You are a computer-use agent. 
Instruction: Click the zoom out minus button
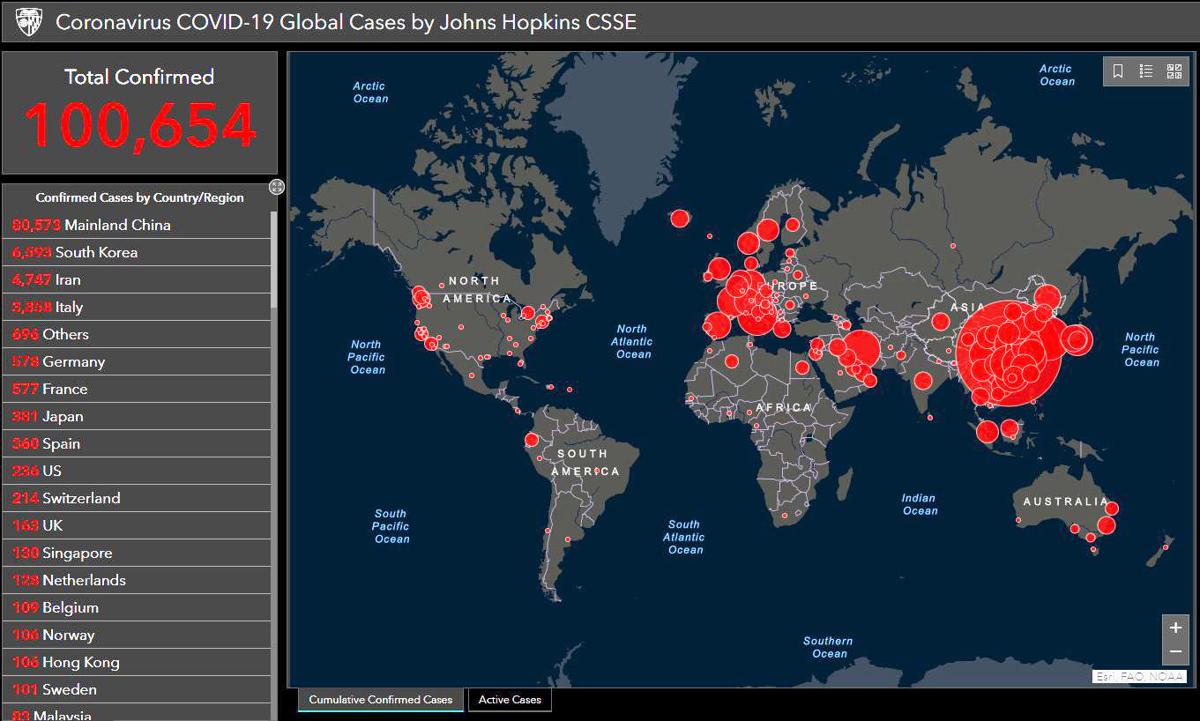pos(1175,652)
